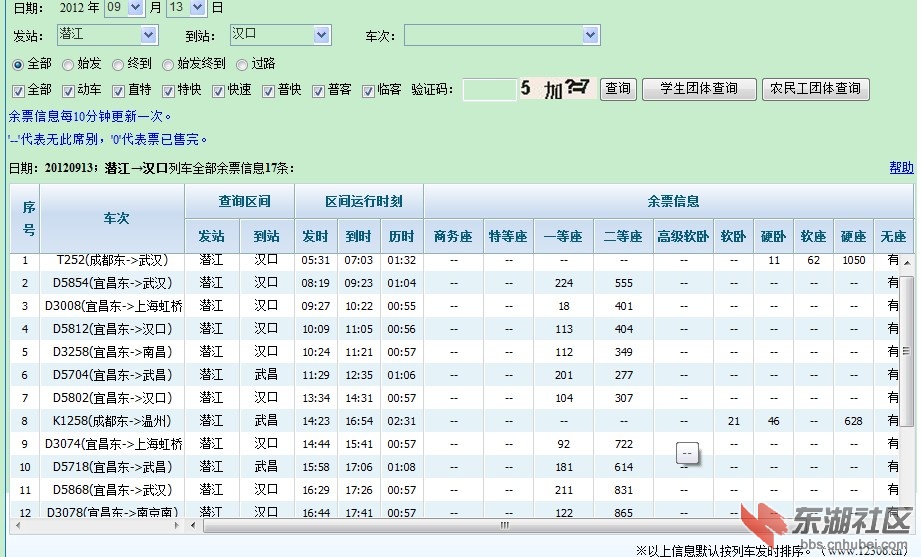Click the 车次 column header
Viewport: 921px width, 557px height.
(x=112, y=219)
